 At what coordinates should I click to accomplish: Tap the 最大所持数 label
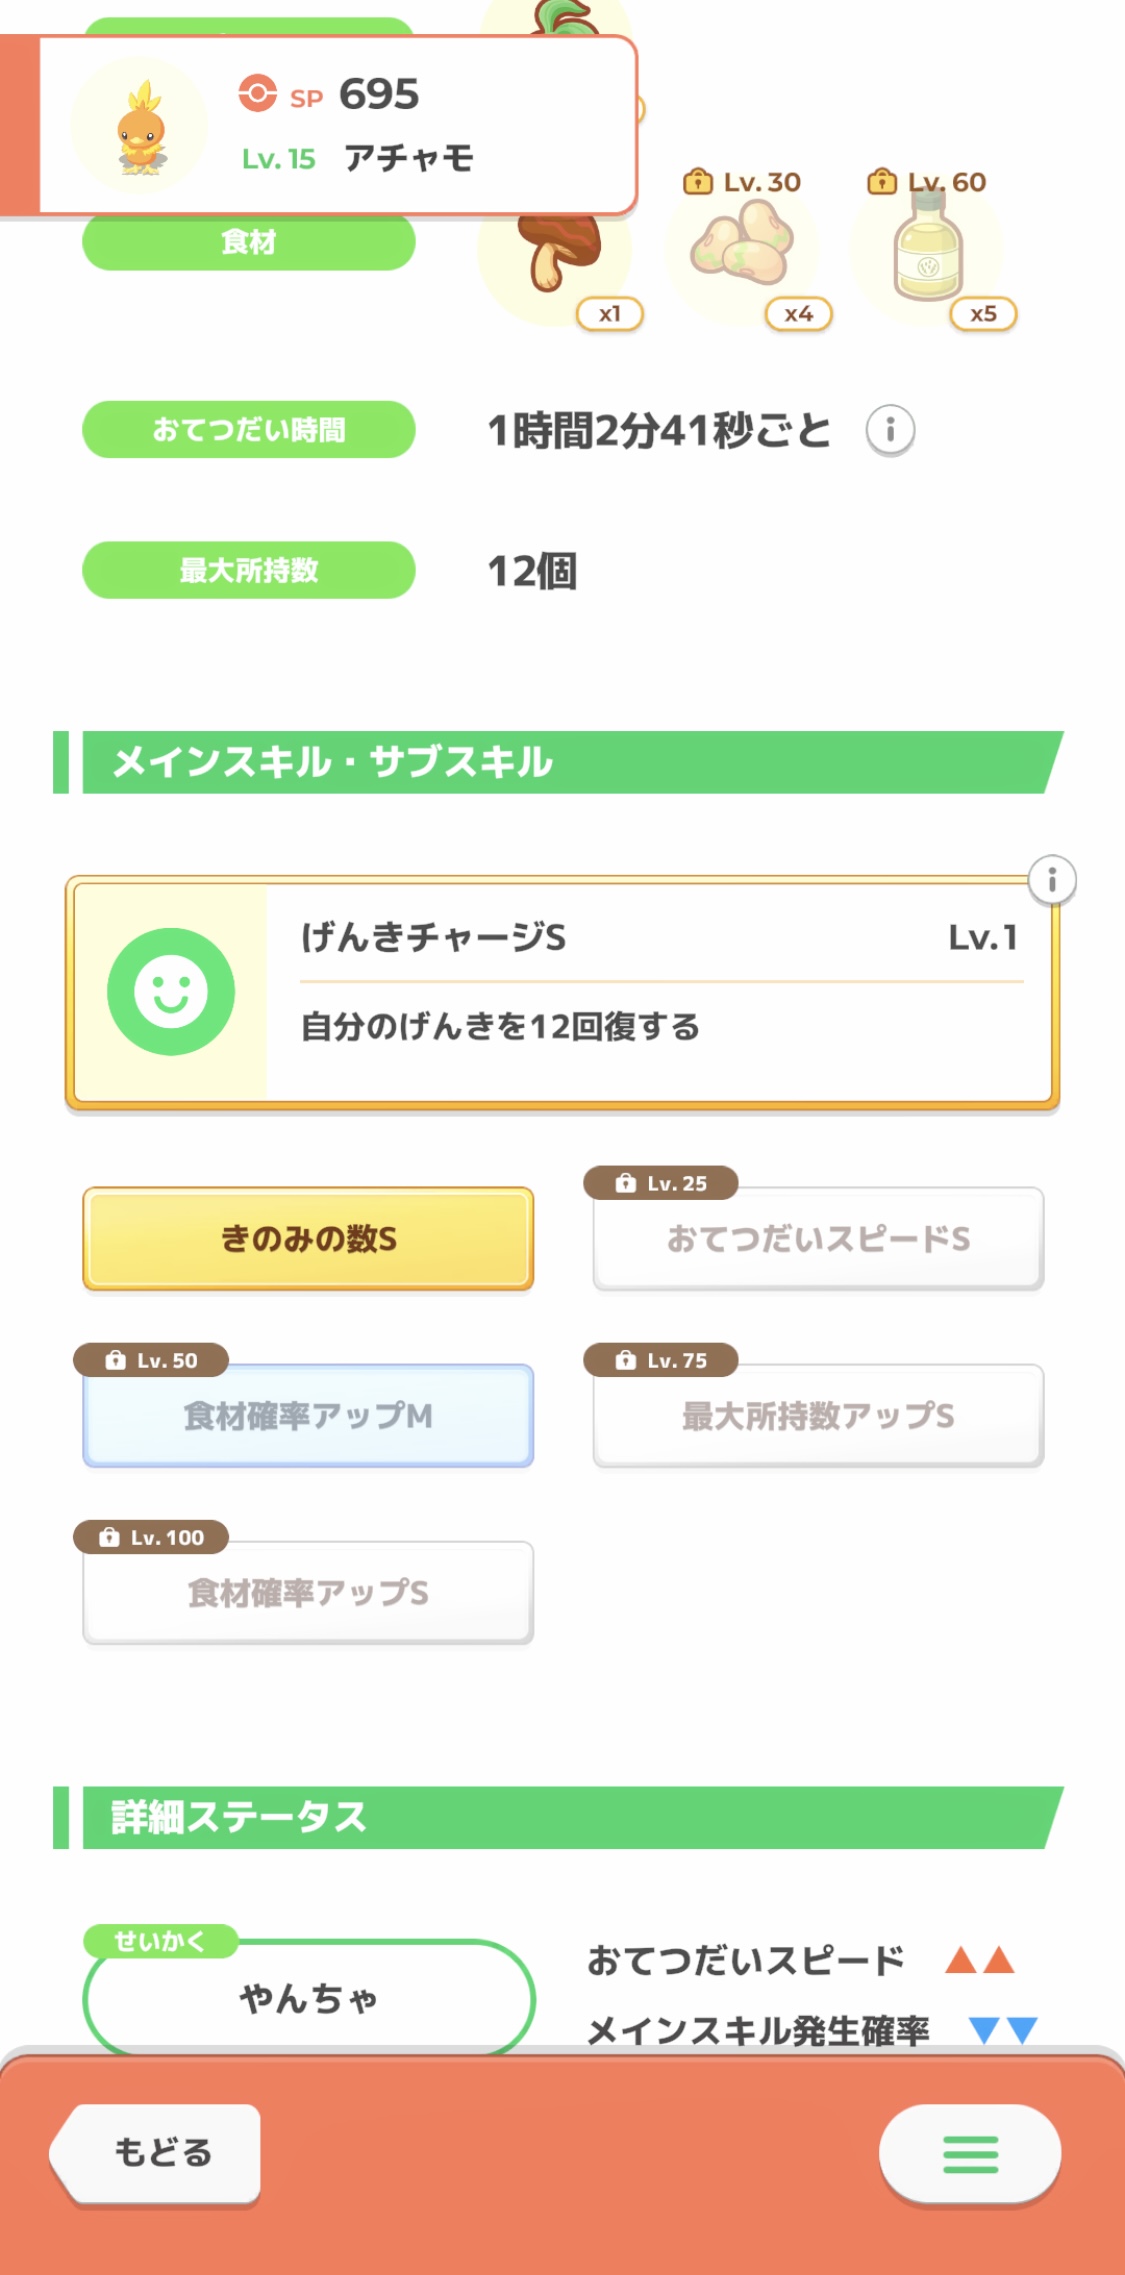pos(248,570)
